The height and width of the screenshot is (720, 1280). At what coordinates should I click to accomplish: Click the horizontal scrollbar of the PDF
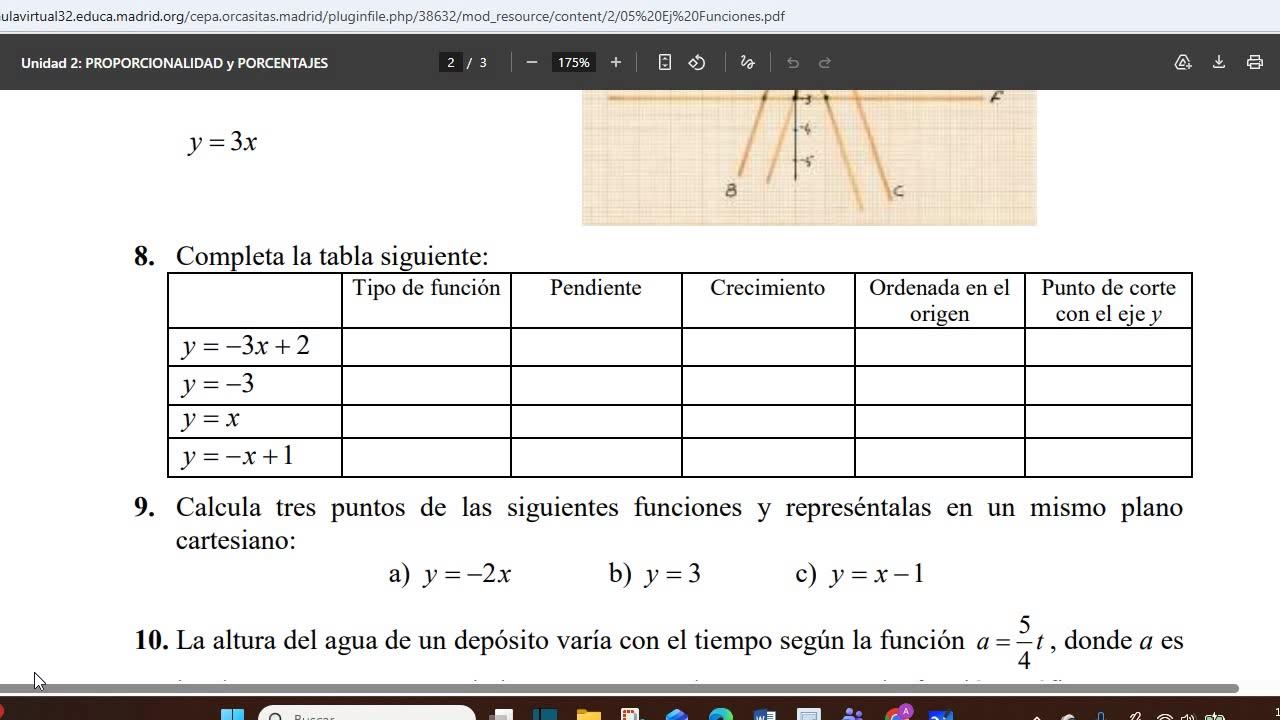pos(619,688)
